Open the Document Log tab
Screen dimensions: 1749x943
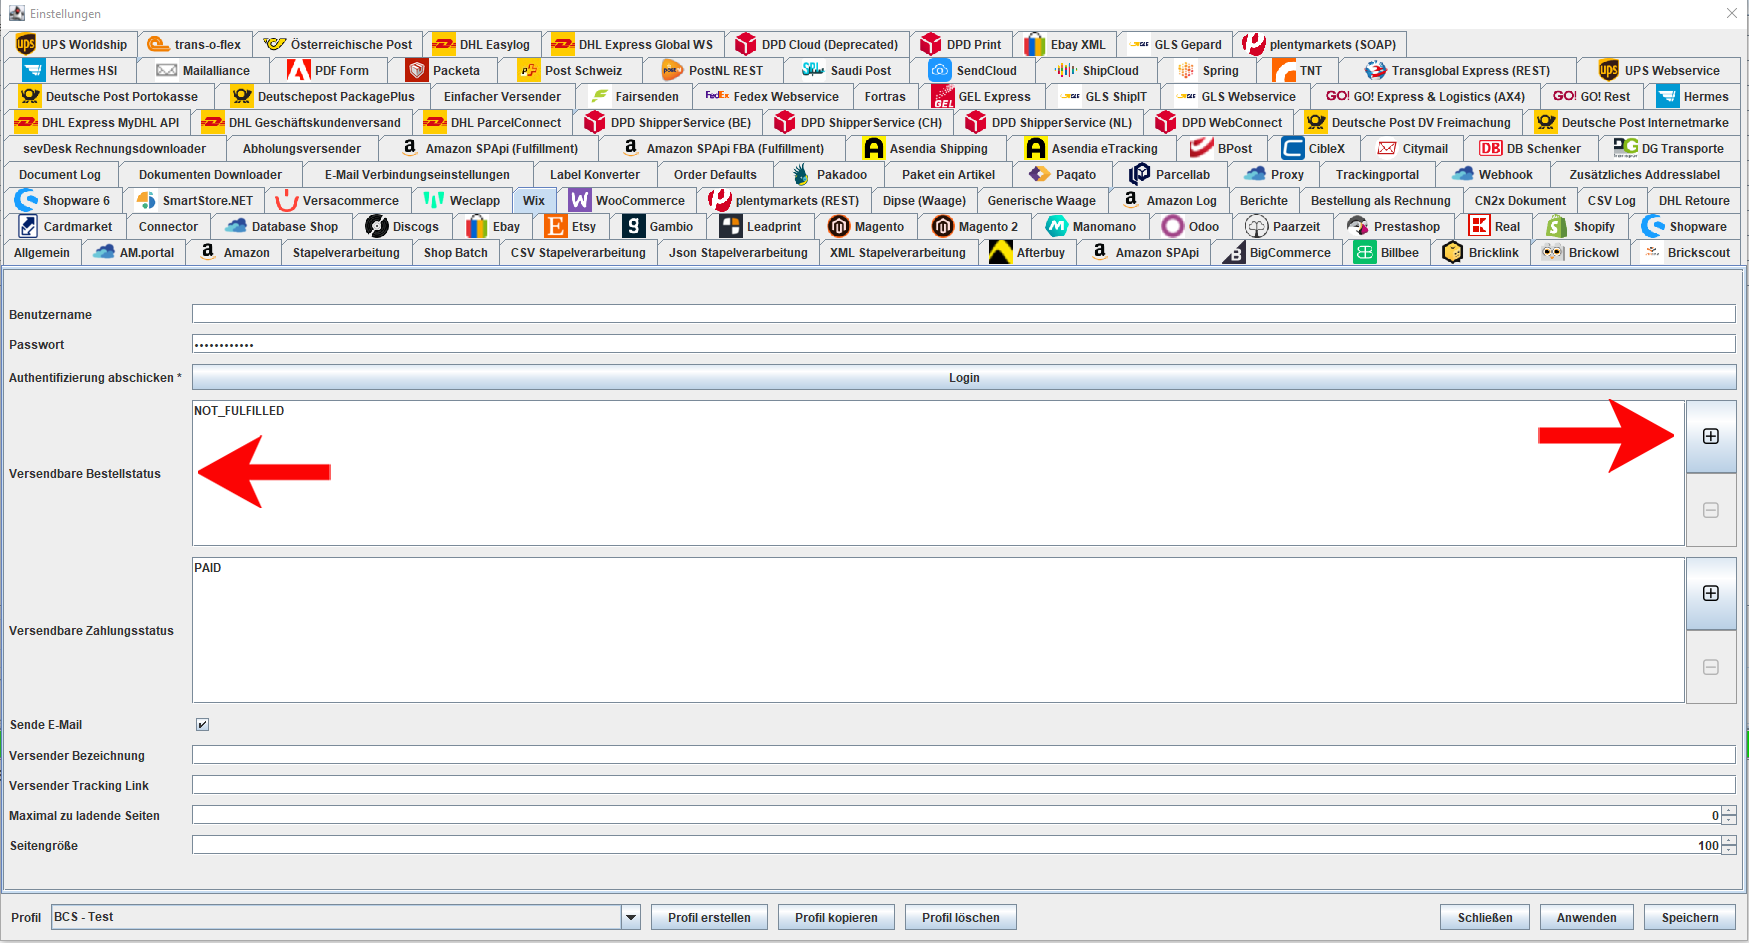click(60, 174)
